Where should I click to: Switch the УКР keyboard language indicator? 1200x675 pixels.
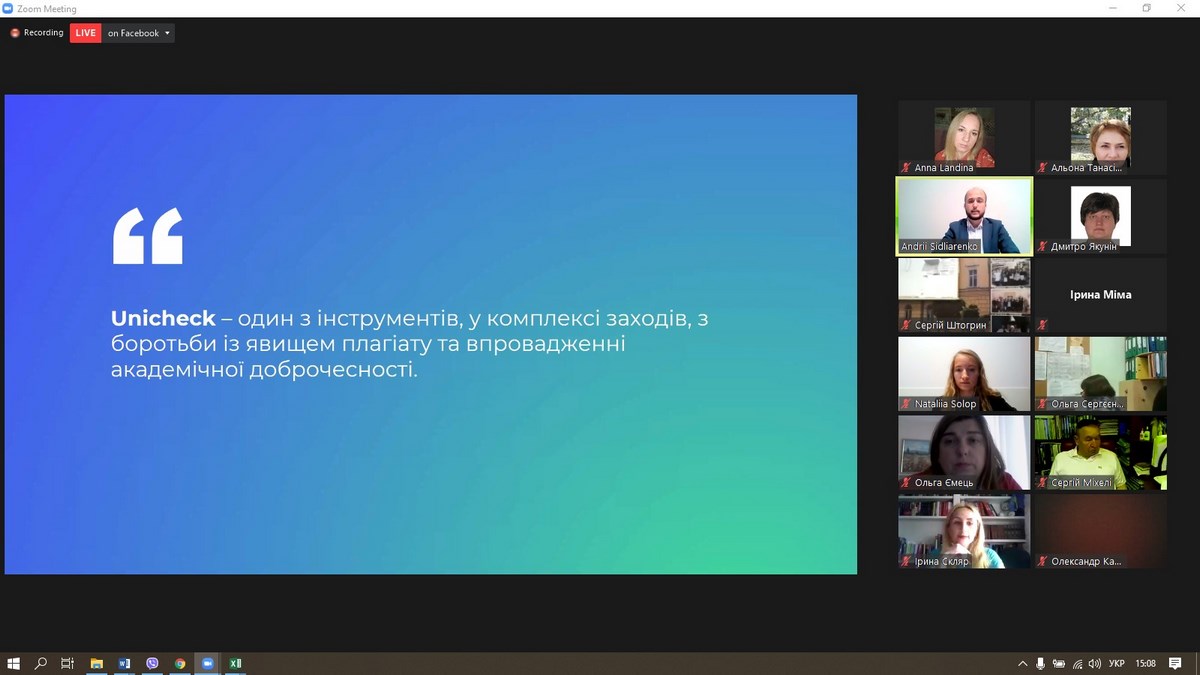[x=1117, y=663]
